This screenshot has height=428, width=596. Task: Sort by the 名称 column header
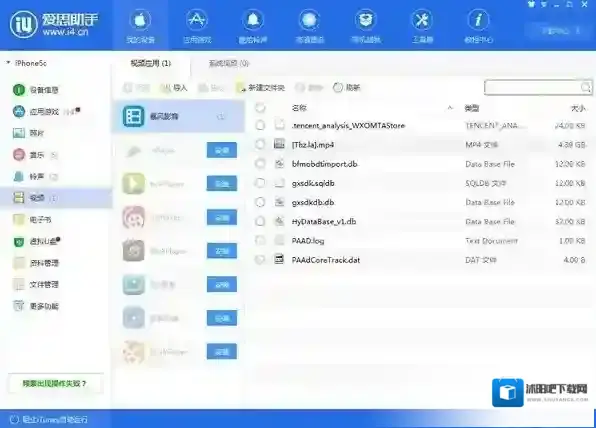pos(299,108)
